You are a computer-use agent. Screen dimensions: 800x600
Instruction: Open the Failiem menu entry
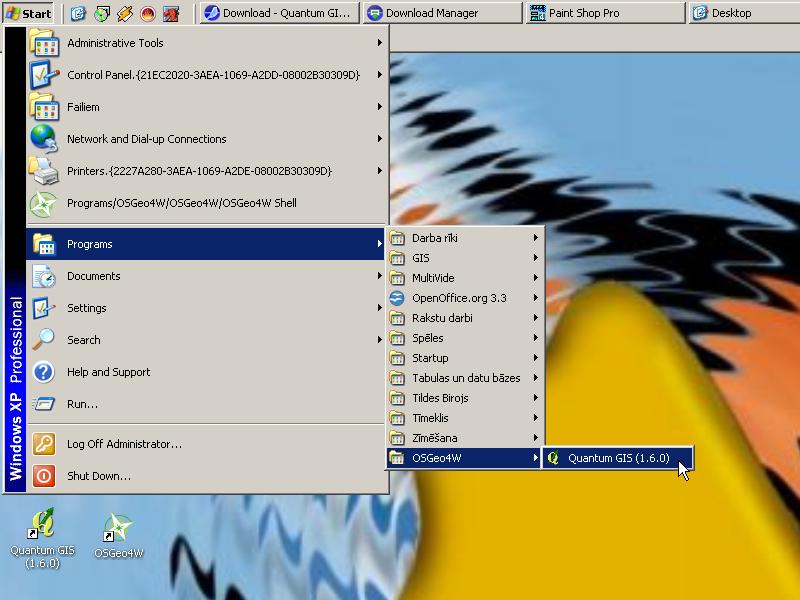[x=206, y=107]
